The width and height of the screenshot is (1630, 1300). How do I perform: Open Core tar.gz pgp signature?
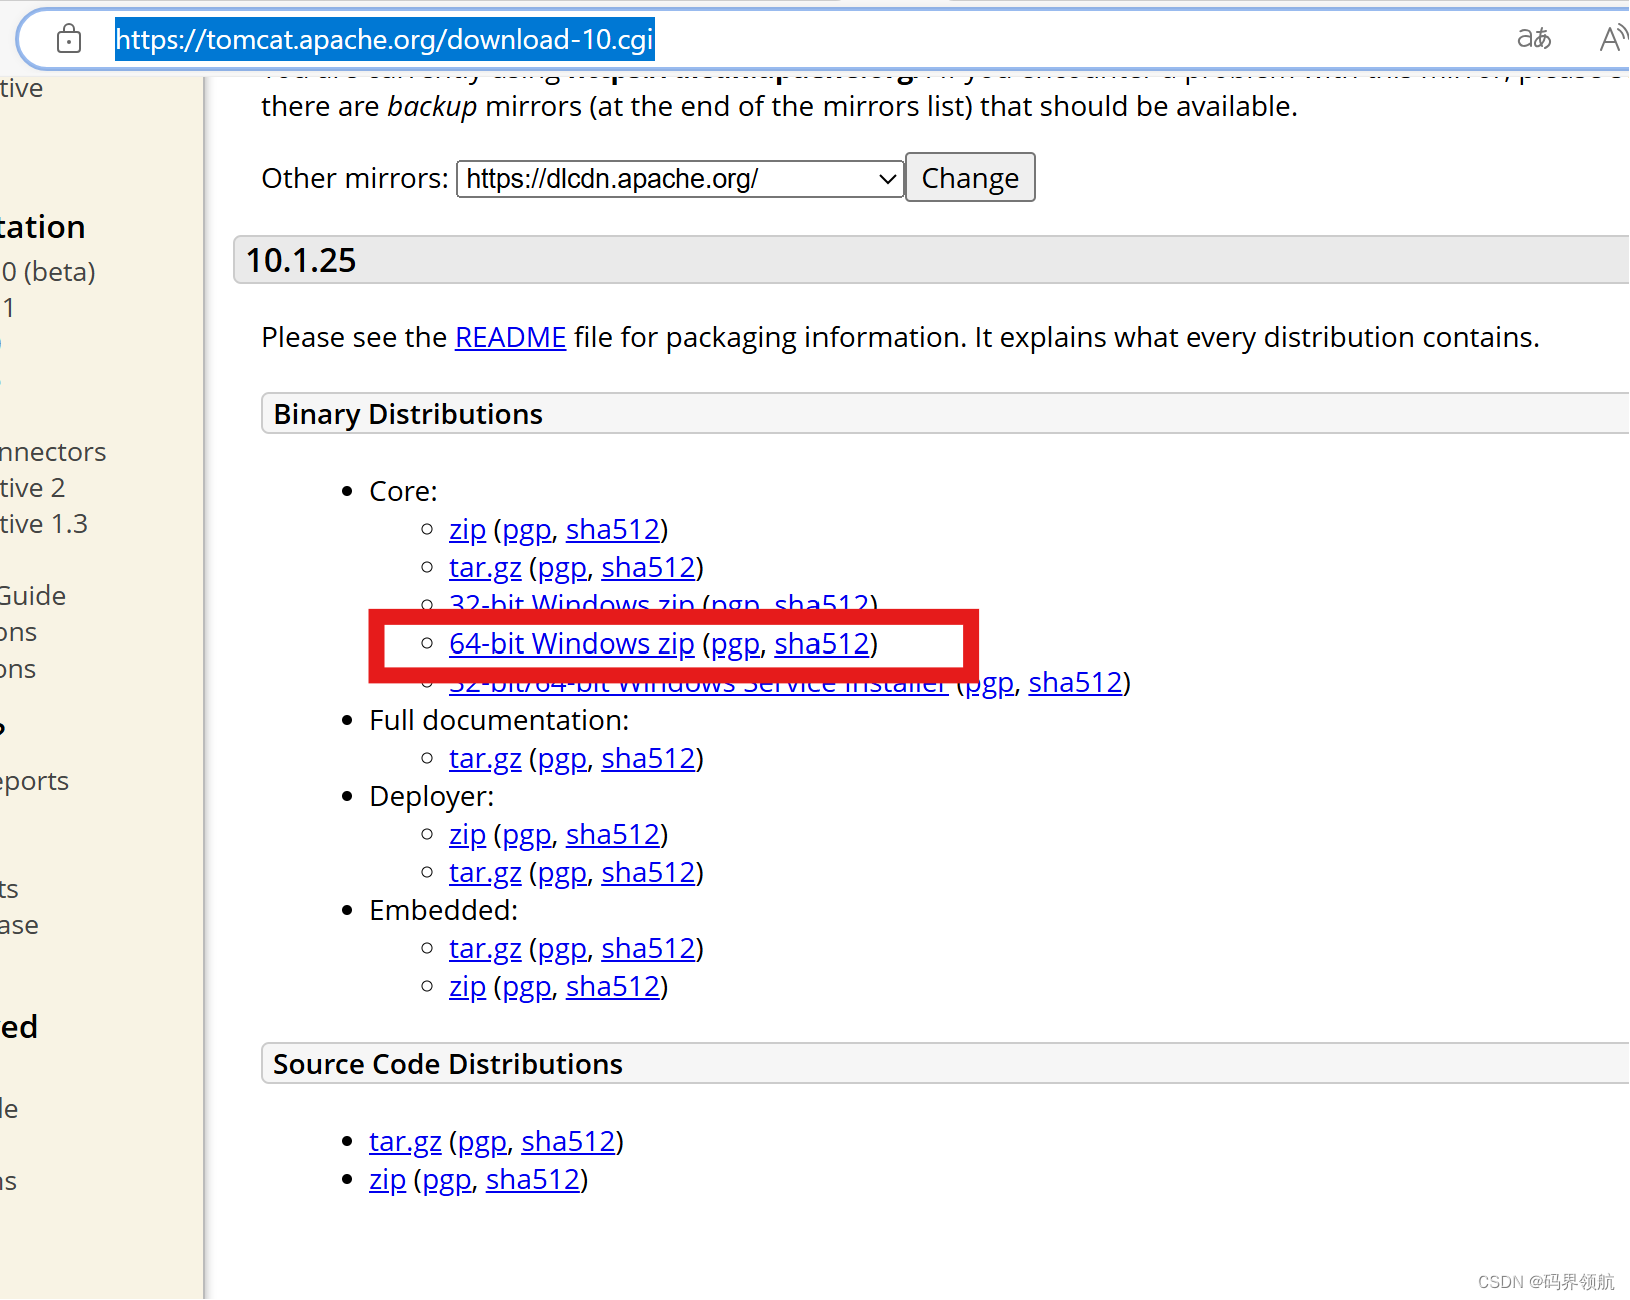[562, 567]
